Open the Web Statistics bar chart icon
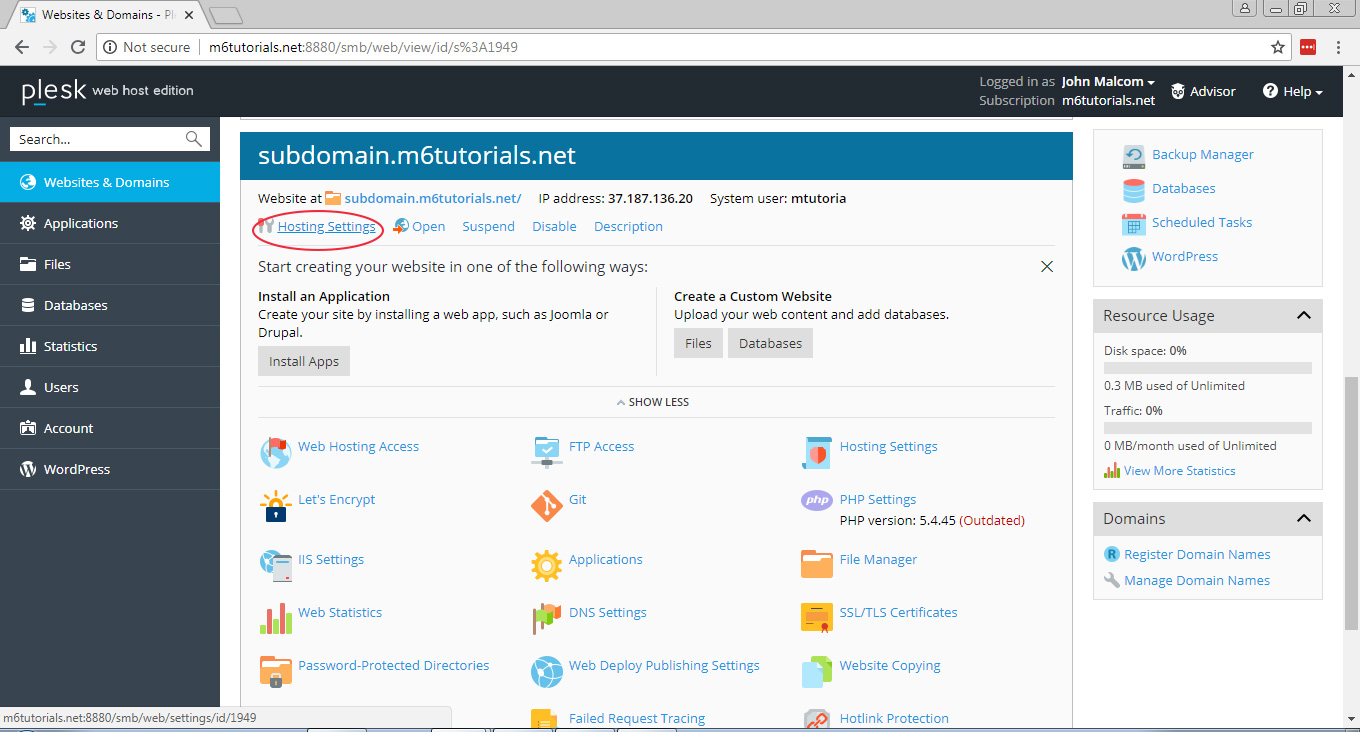This screenshot has height=732, width=1360. pos(275,619)
